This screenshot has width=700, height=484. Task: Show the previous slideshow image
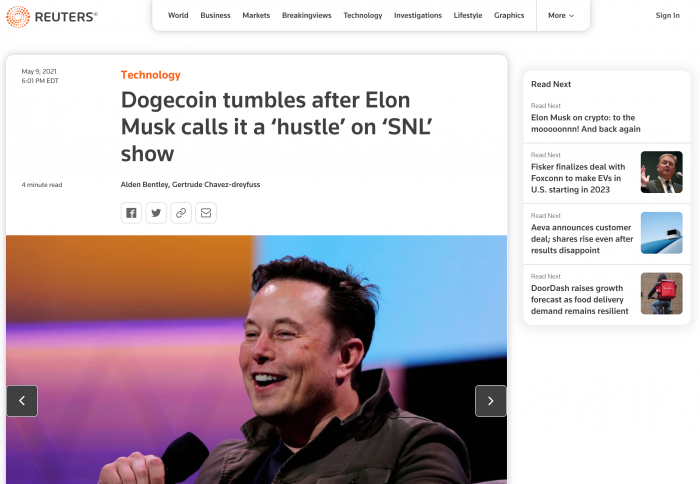point(22,401)
